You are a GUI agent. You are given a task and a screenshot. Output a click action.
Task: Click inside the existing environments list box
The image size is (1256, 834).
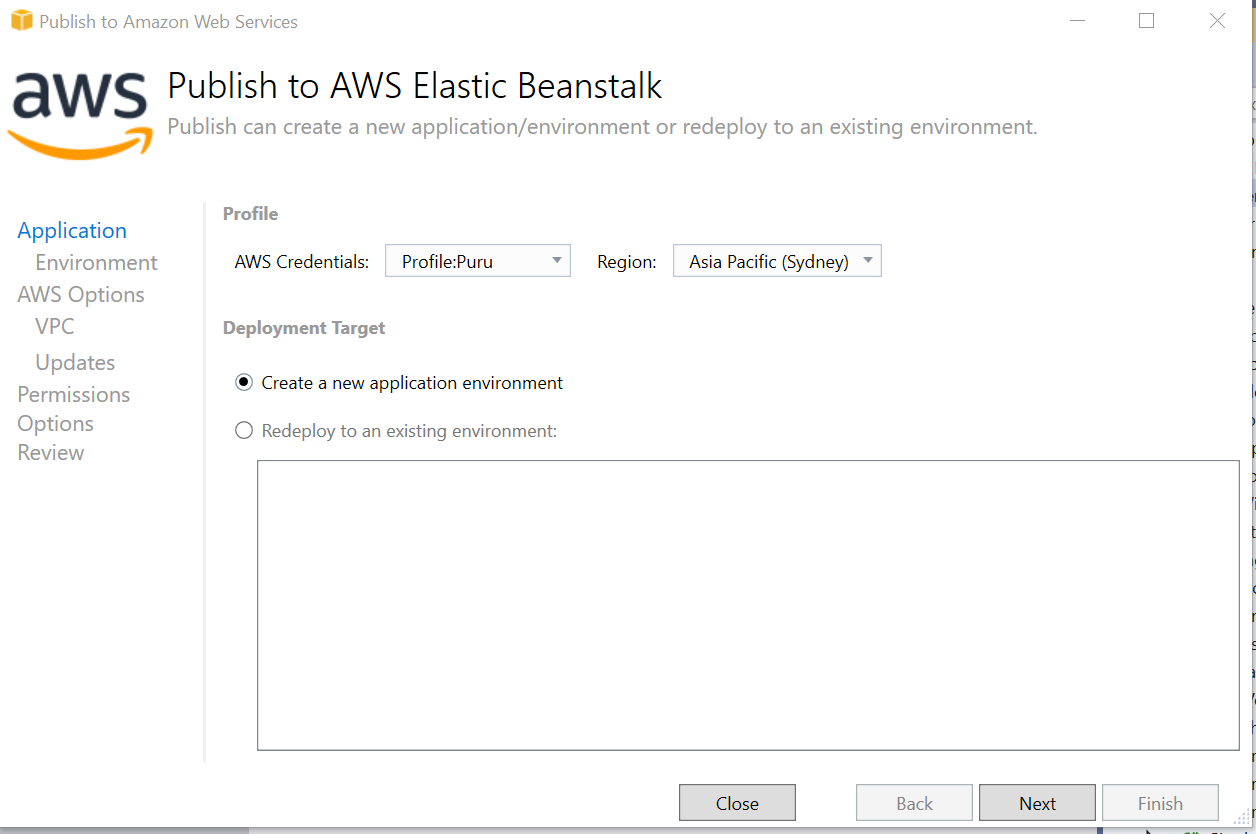[x=748, y=605]
